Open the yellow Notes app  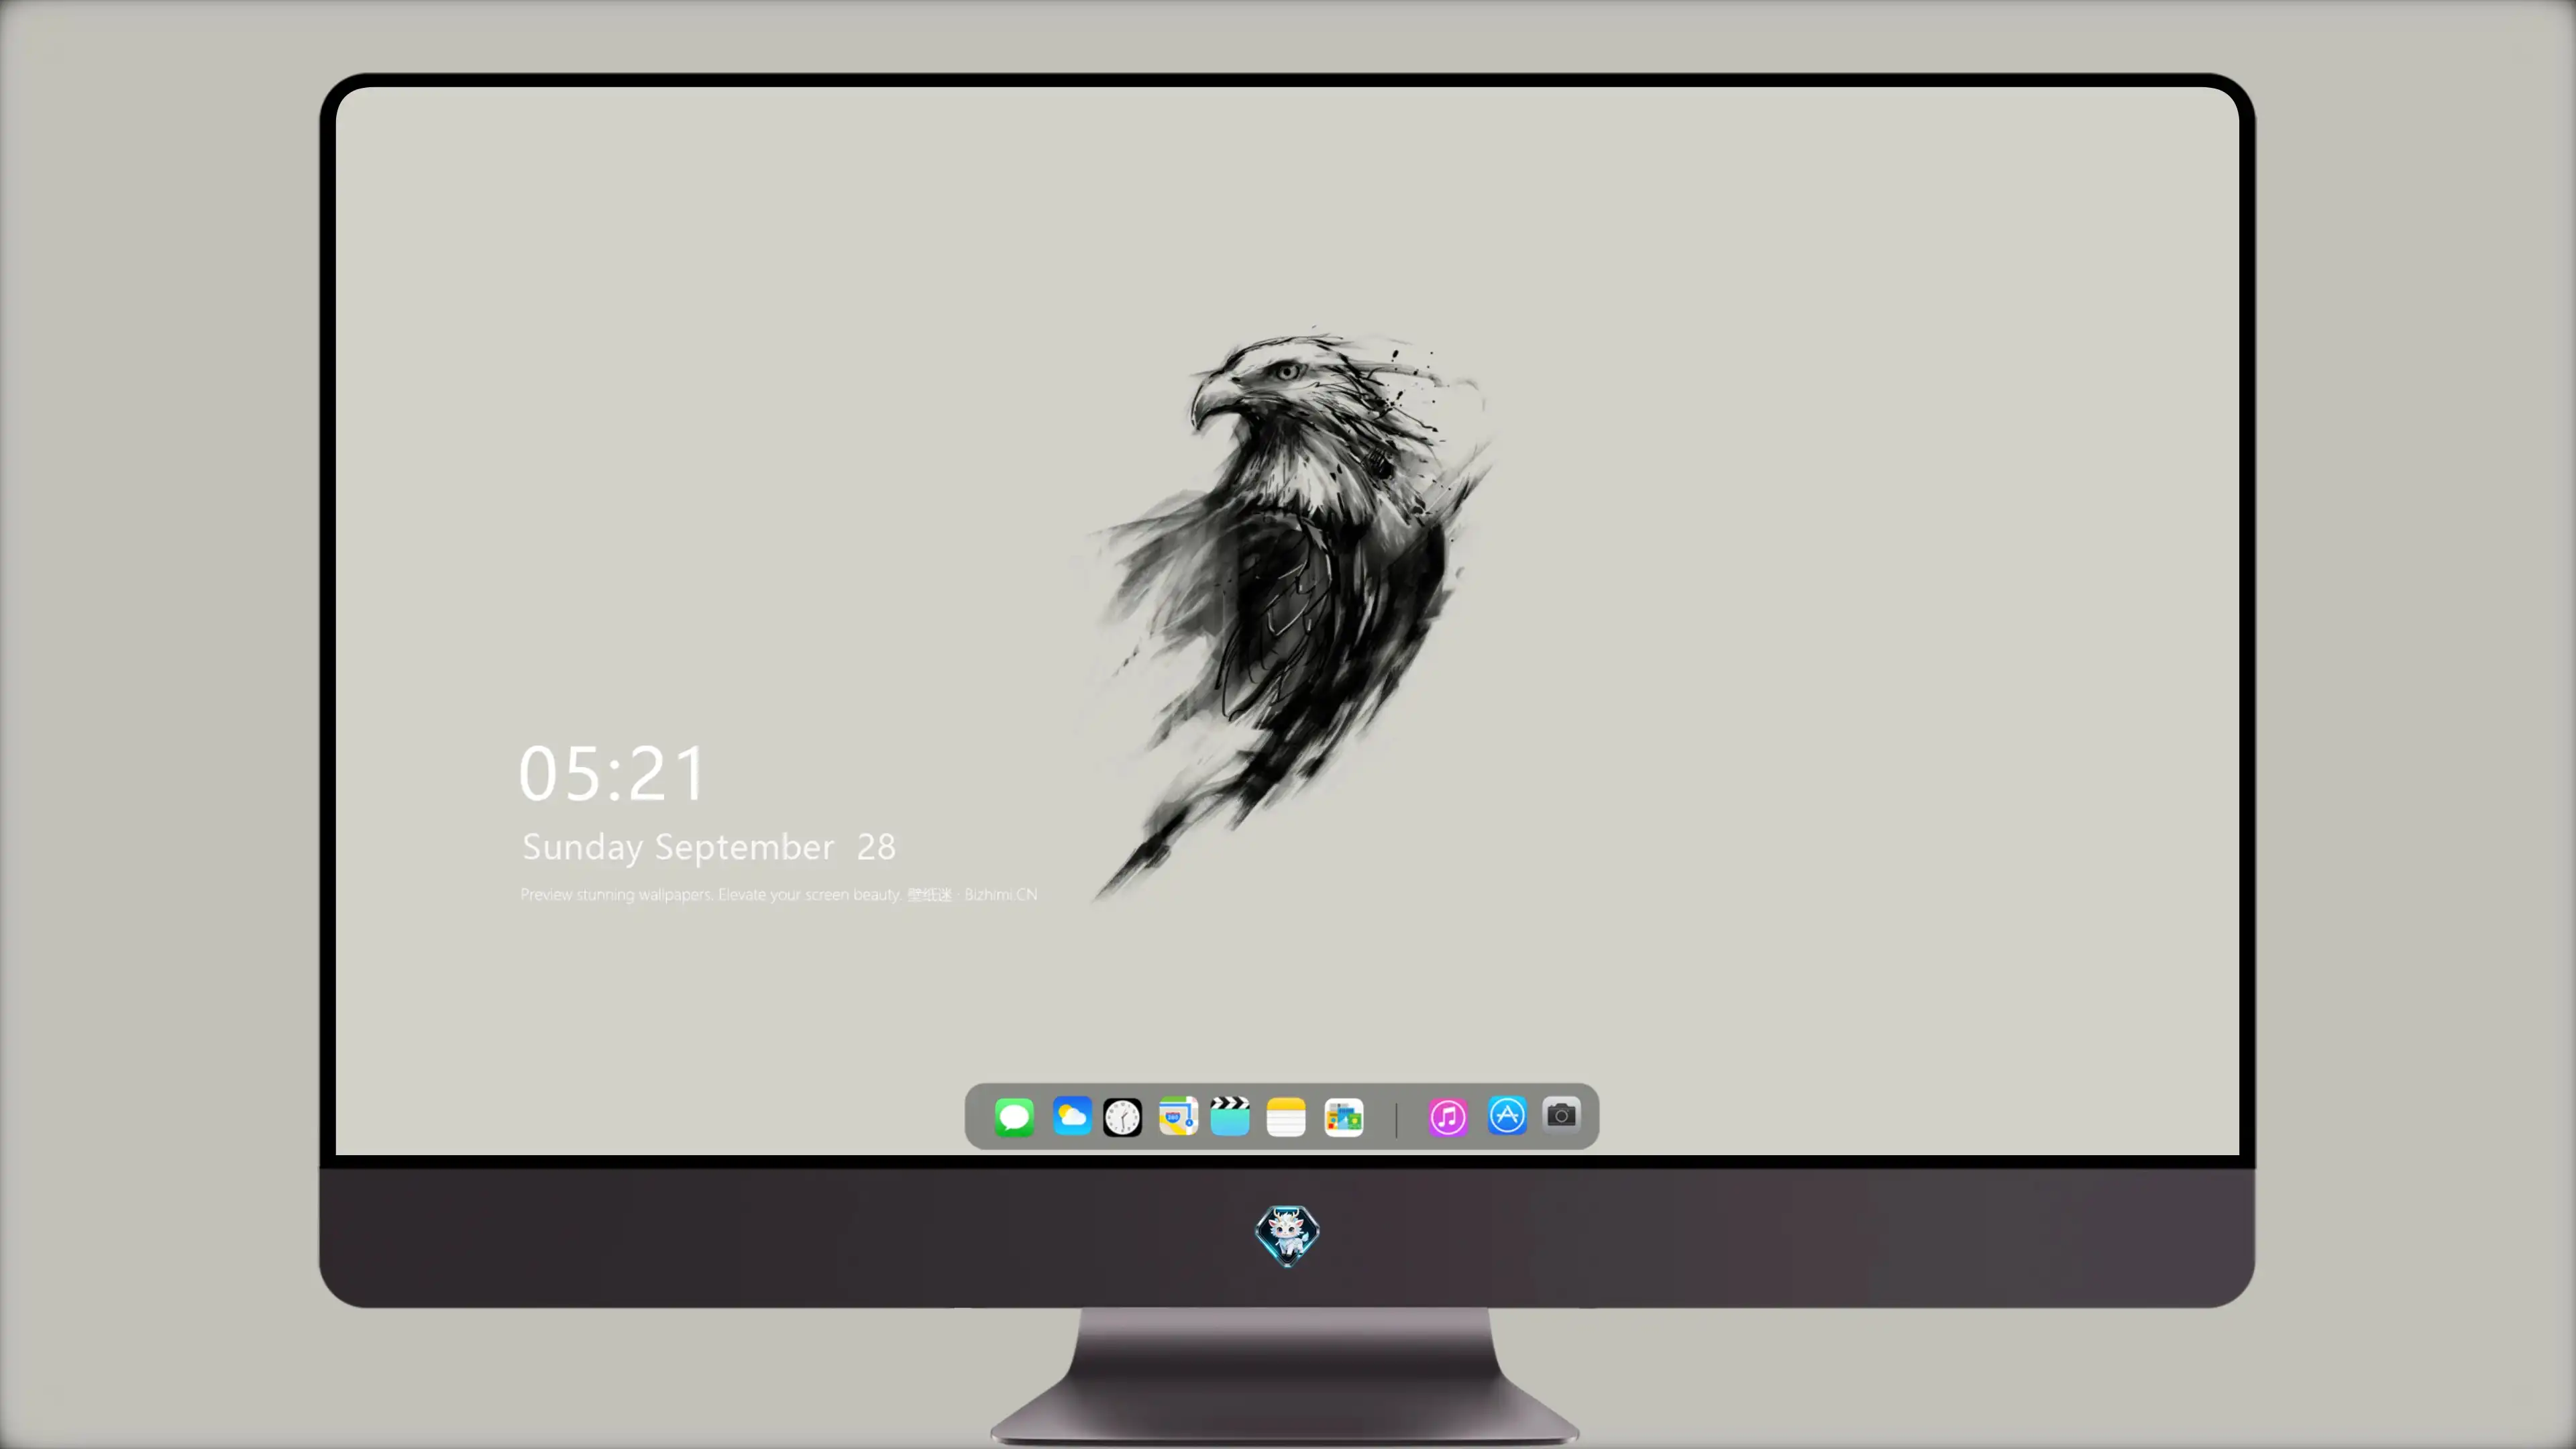coord(1286,1117)
